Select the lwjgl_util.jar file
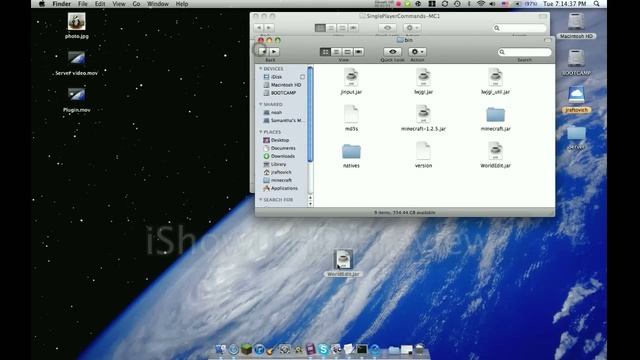The height and width of the screenshot is (360, 640). click(495, 78)
